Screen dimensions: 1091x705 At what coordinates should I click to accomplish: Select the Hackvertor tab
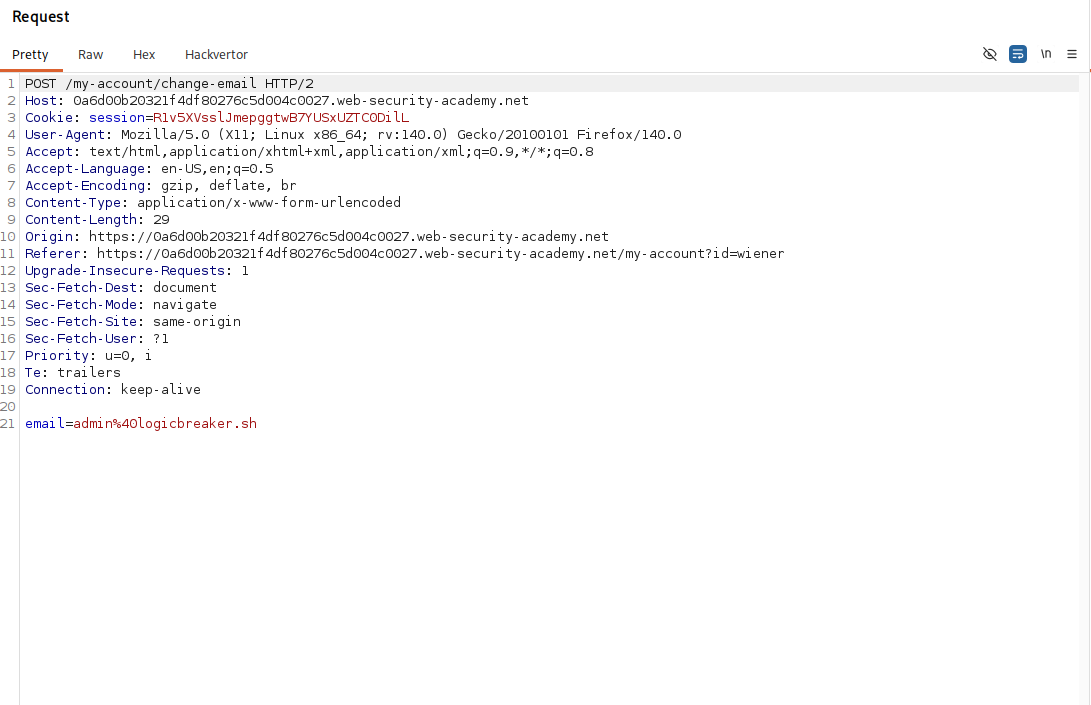(216, 55)
